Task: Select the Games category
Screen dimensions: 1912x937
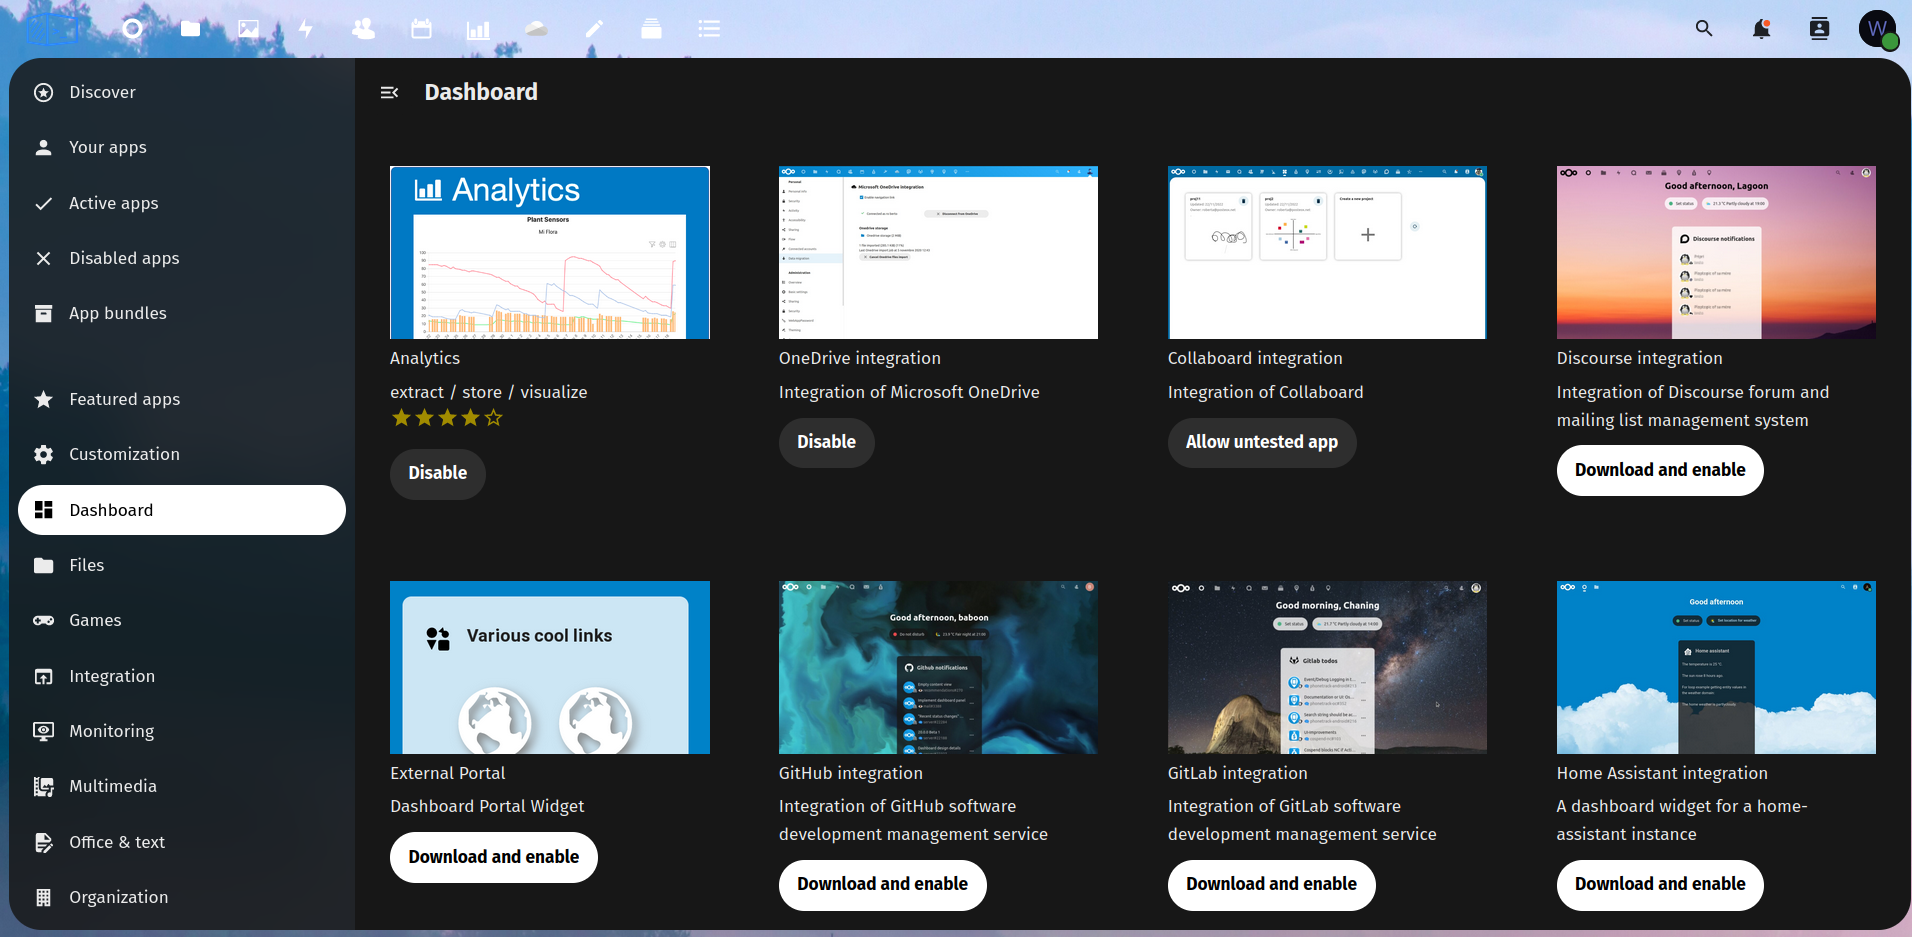Action: coord(182,620)
